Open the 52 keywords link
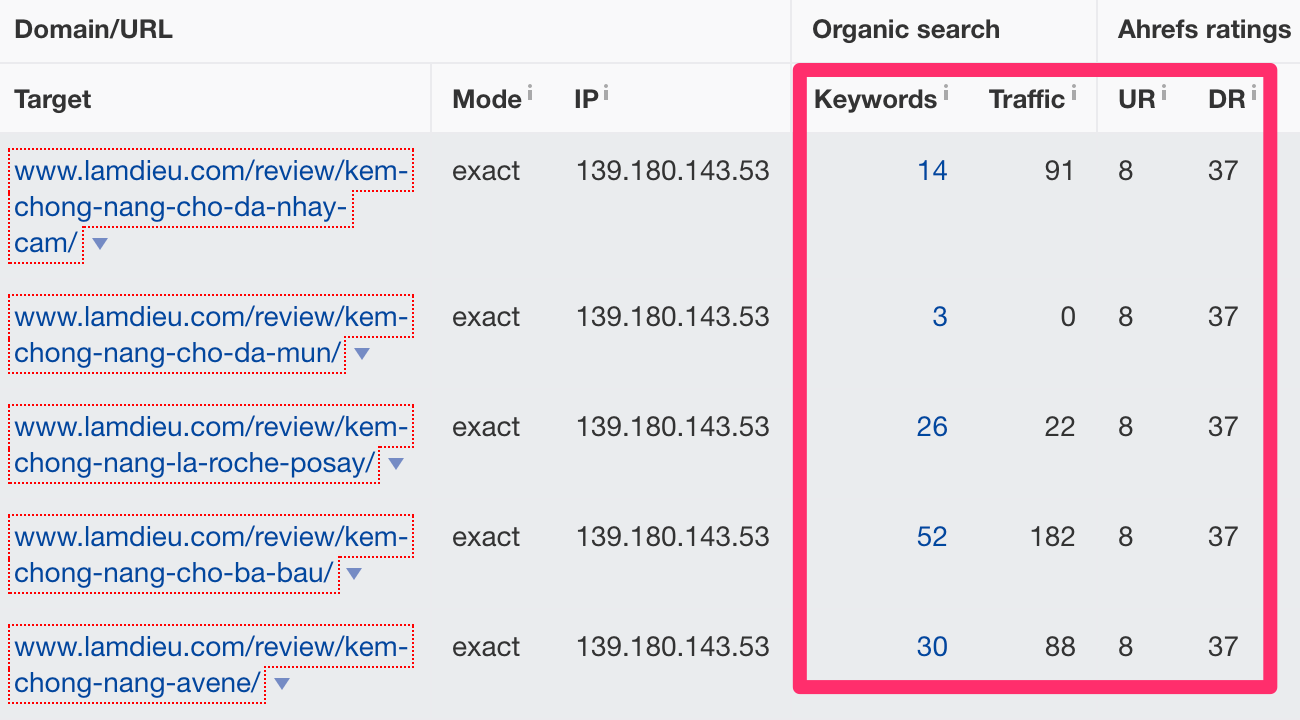Viewport: 1300px width, 720px height. pyautogui.click(x=932, y=537)
